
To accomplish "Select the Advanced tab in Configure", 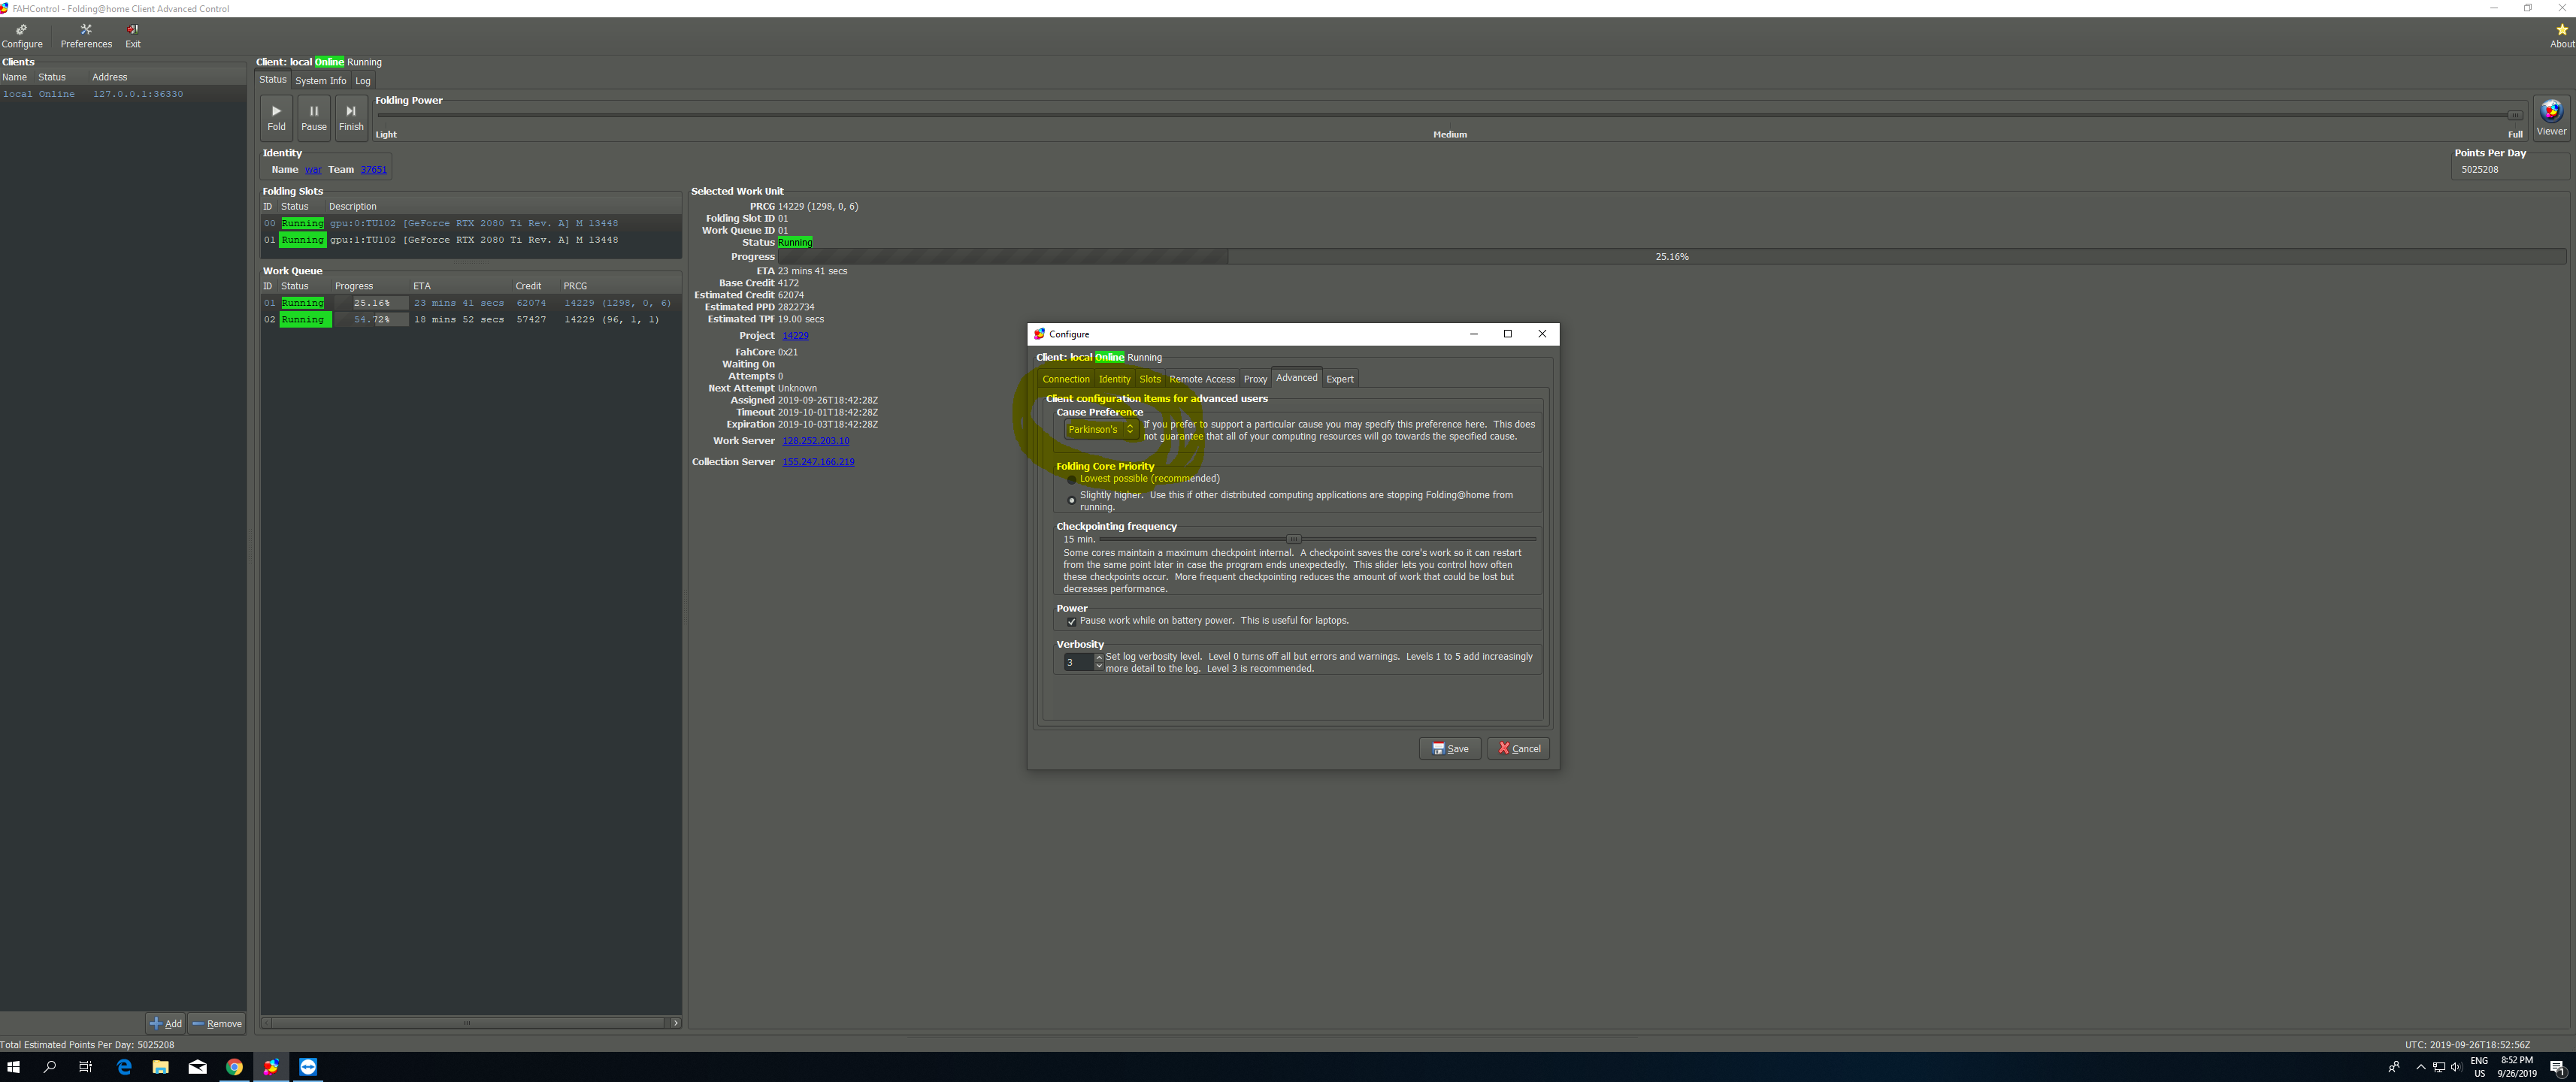I will click(x=1296, y=378).
